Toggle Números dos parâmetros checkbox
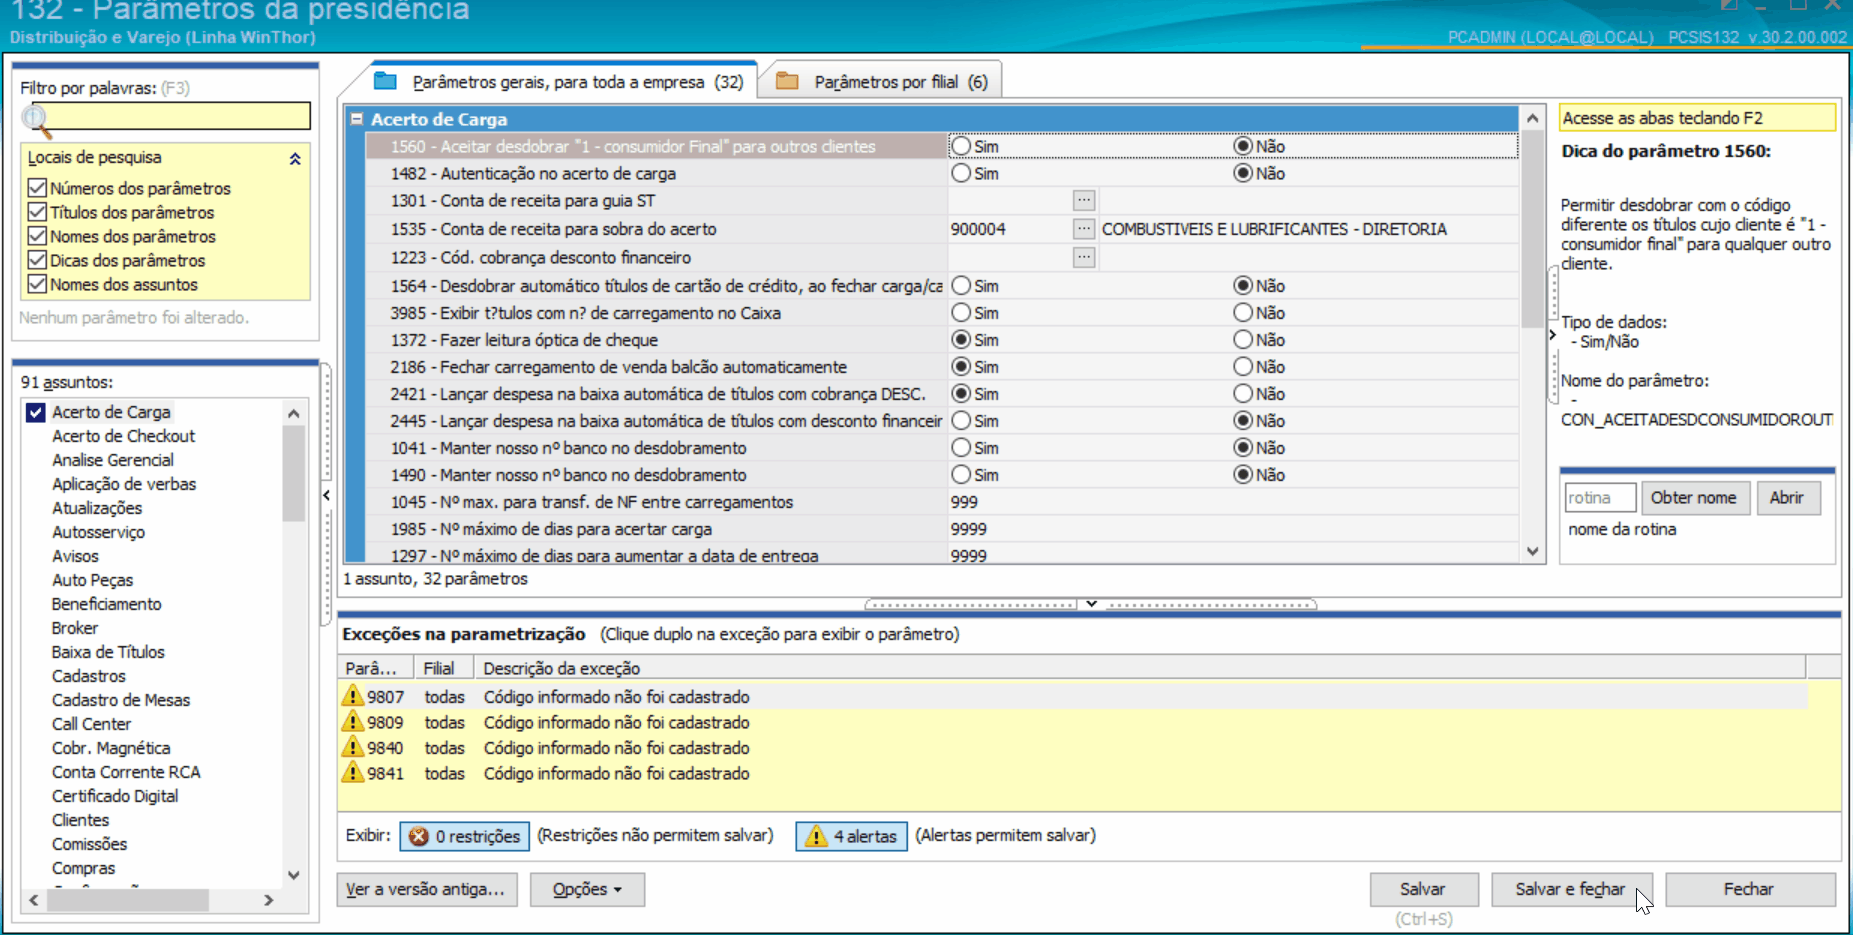The image size is (1853, 935). (38, 188)
